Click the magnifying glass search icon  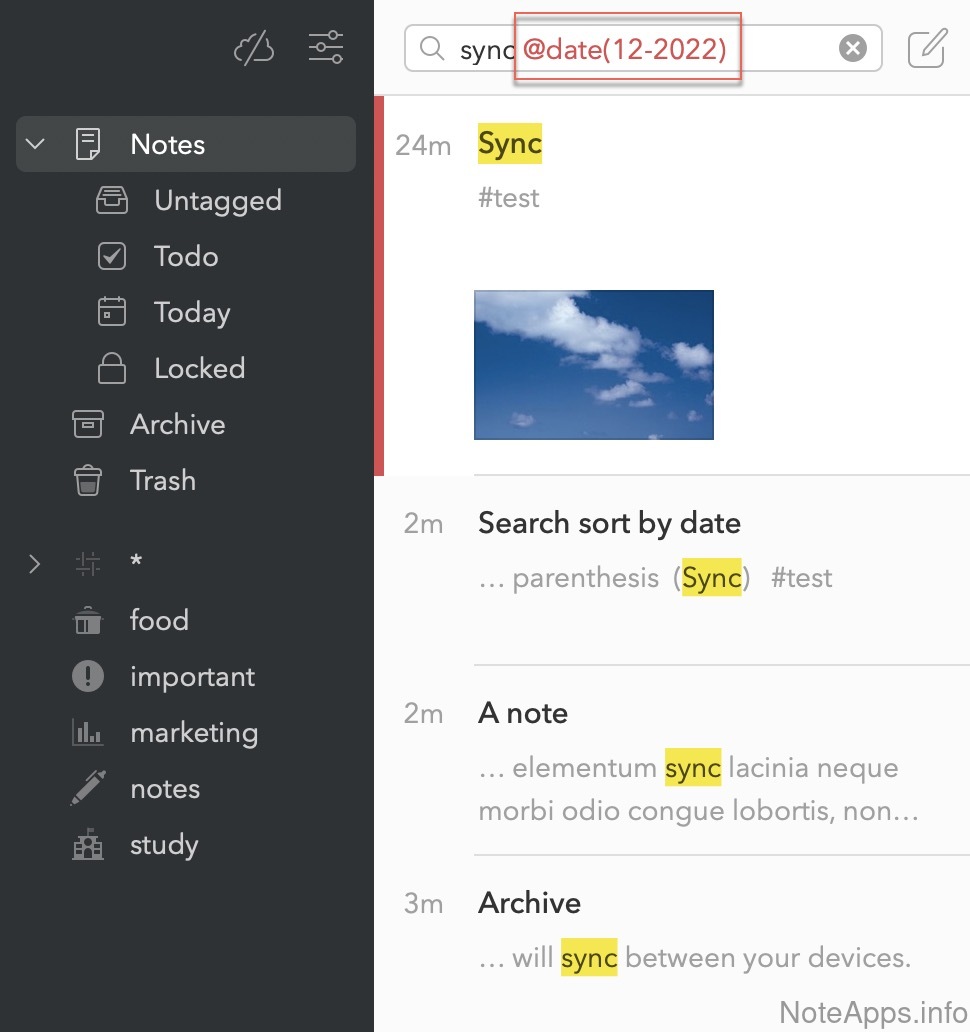(x=432, y=48)
